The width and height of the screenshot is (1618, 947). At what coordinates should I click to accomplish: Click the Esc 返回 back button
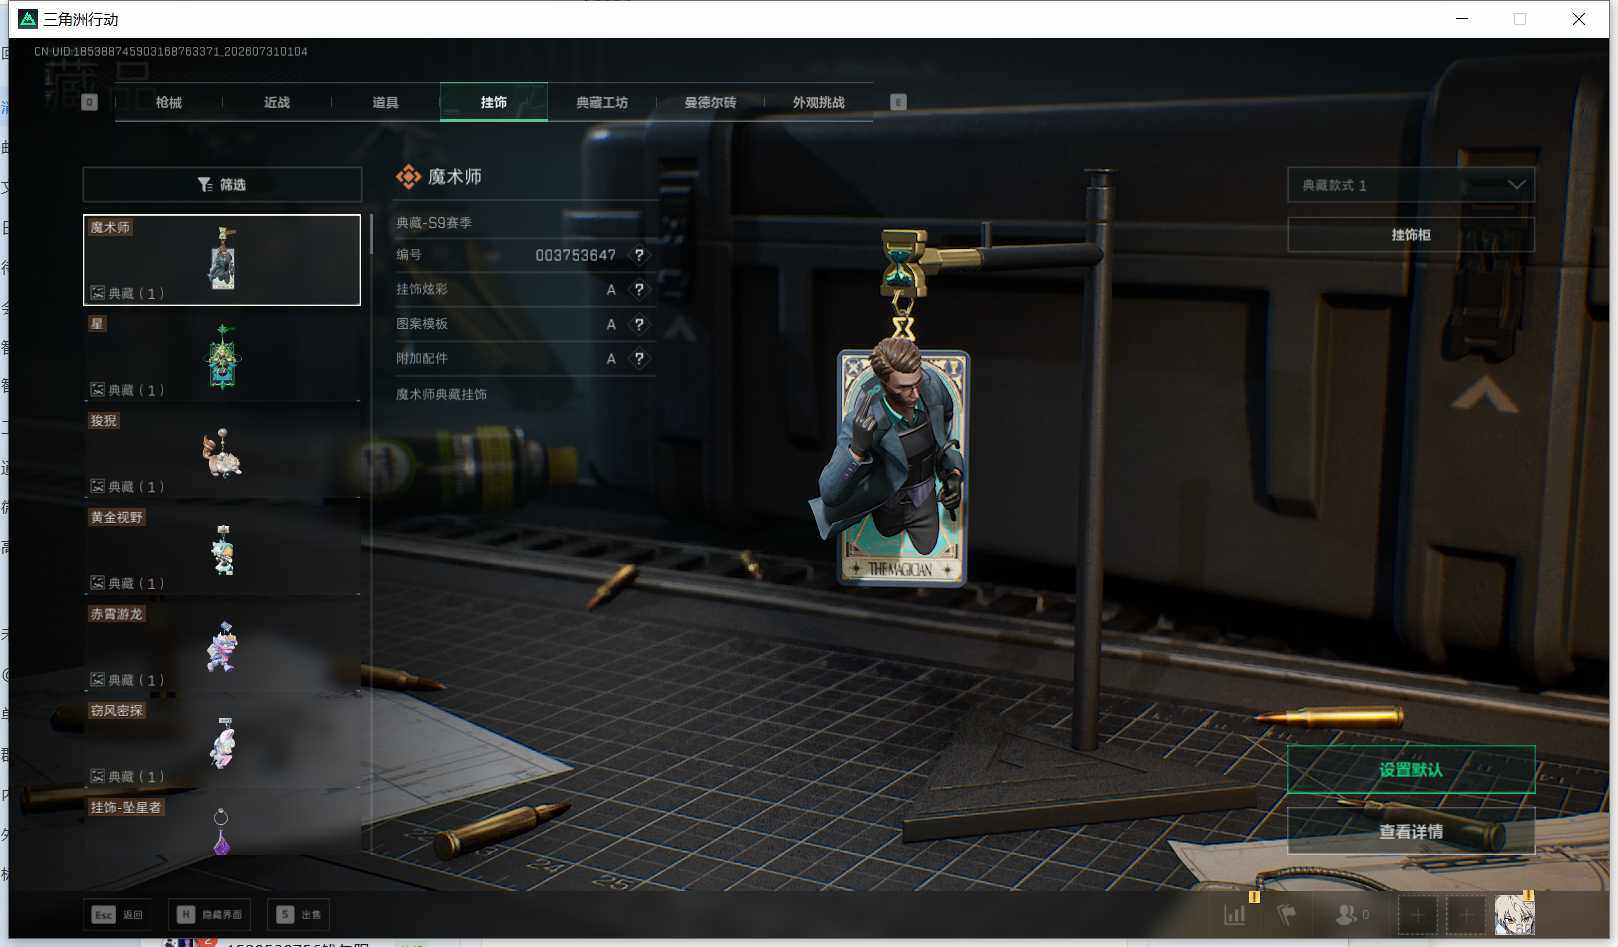[x=118, y=914]
